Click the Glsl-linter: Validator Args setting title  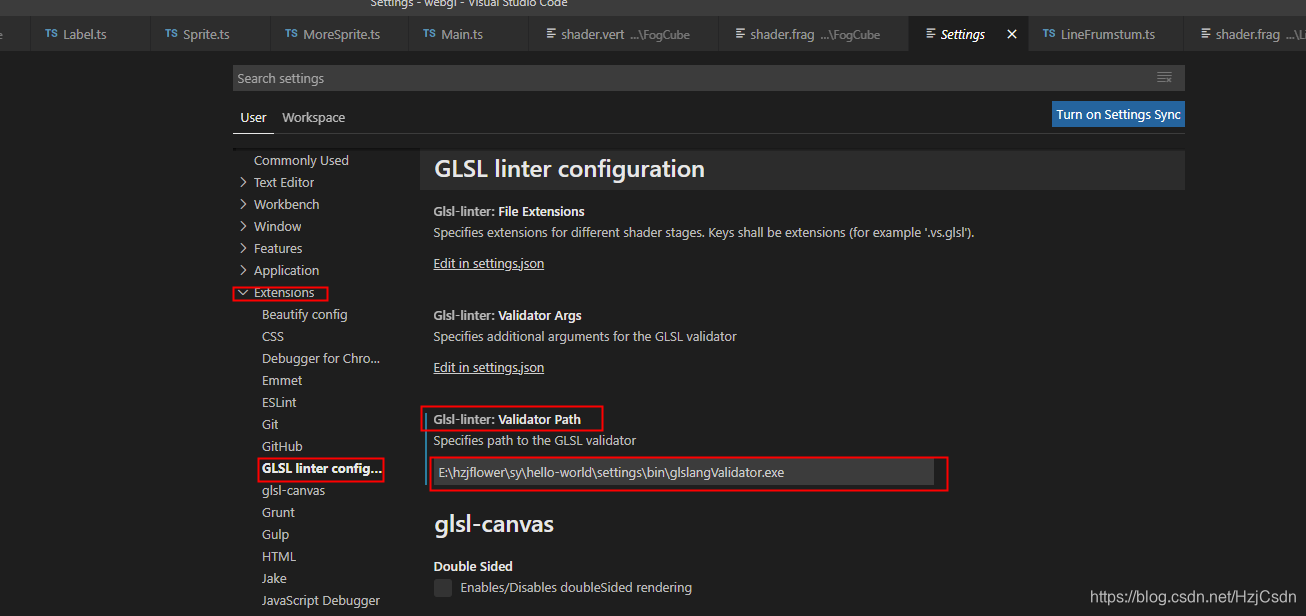[507, 315]
